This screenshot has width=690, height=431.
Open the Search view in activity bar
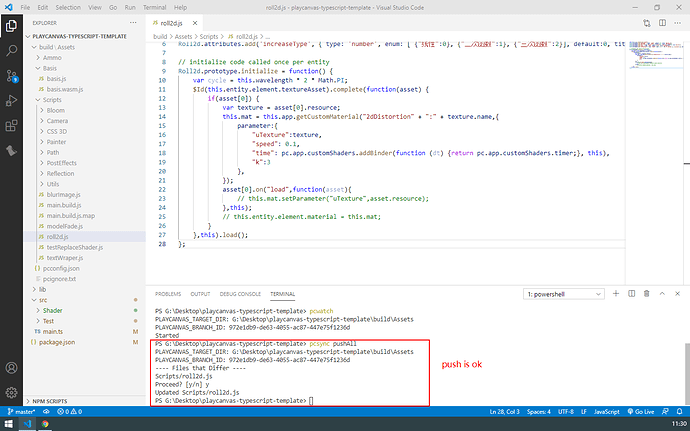pyautogui.click(x=11, y=51)
